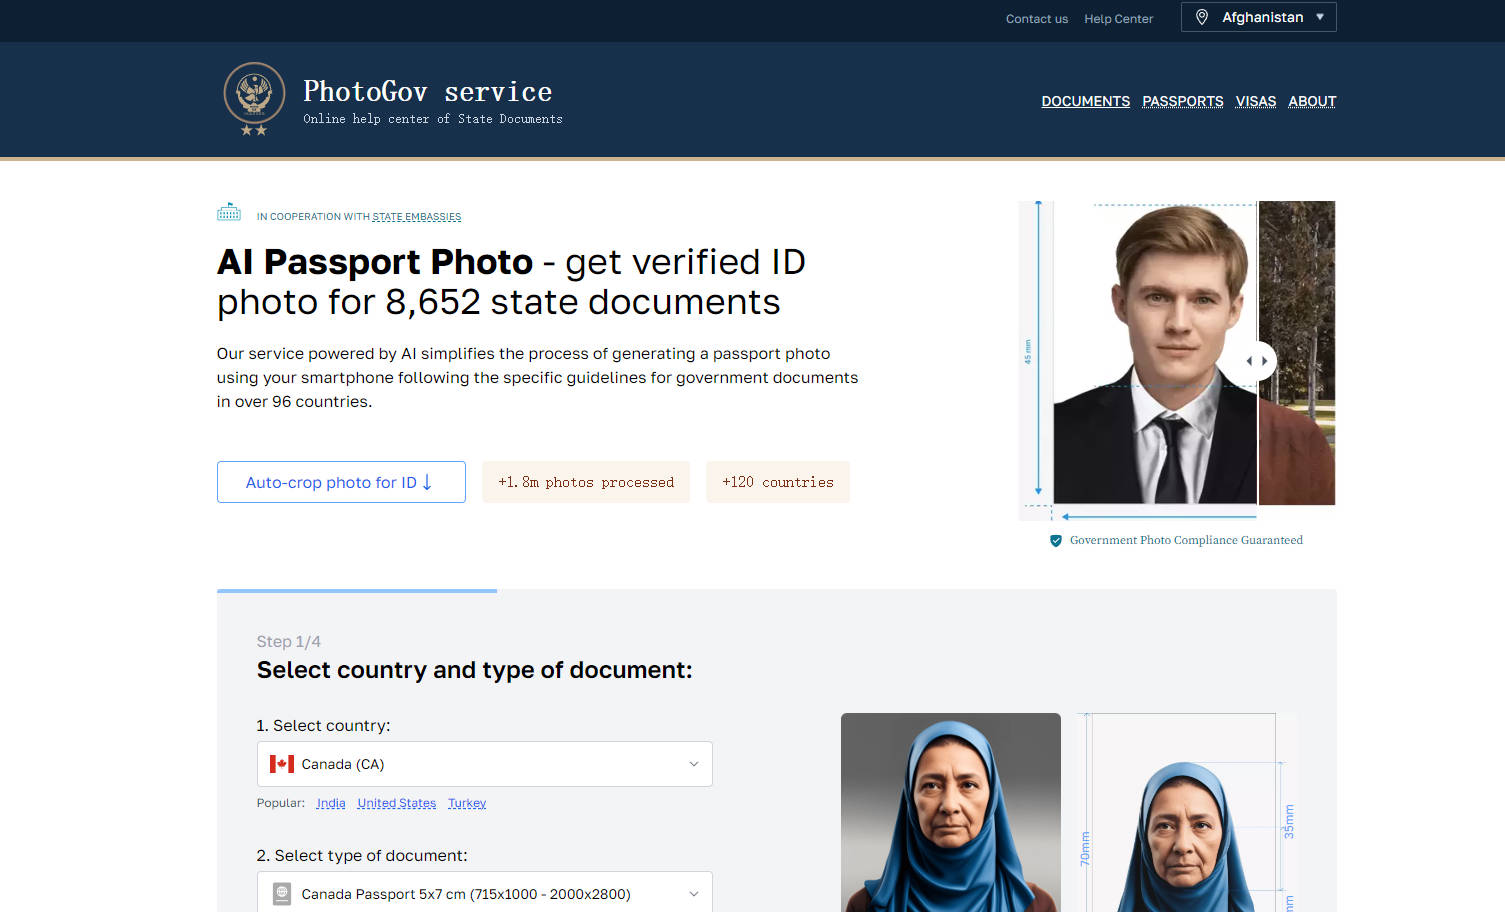Click the before-after comparison slider handle

coord(1256,361)
